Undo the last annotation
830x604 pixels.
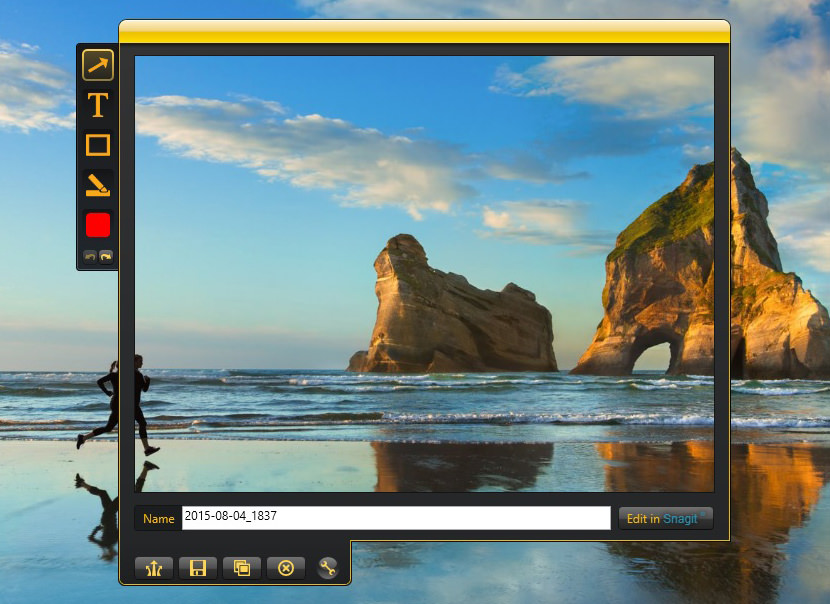90,256
